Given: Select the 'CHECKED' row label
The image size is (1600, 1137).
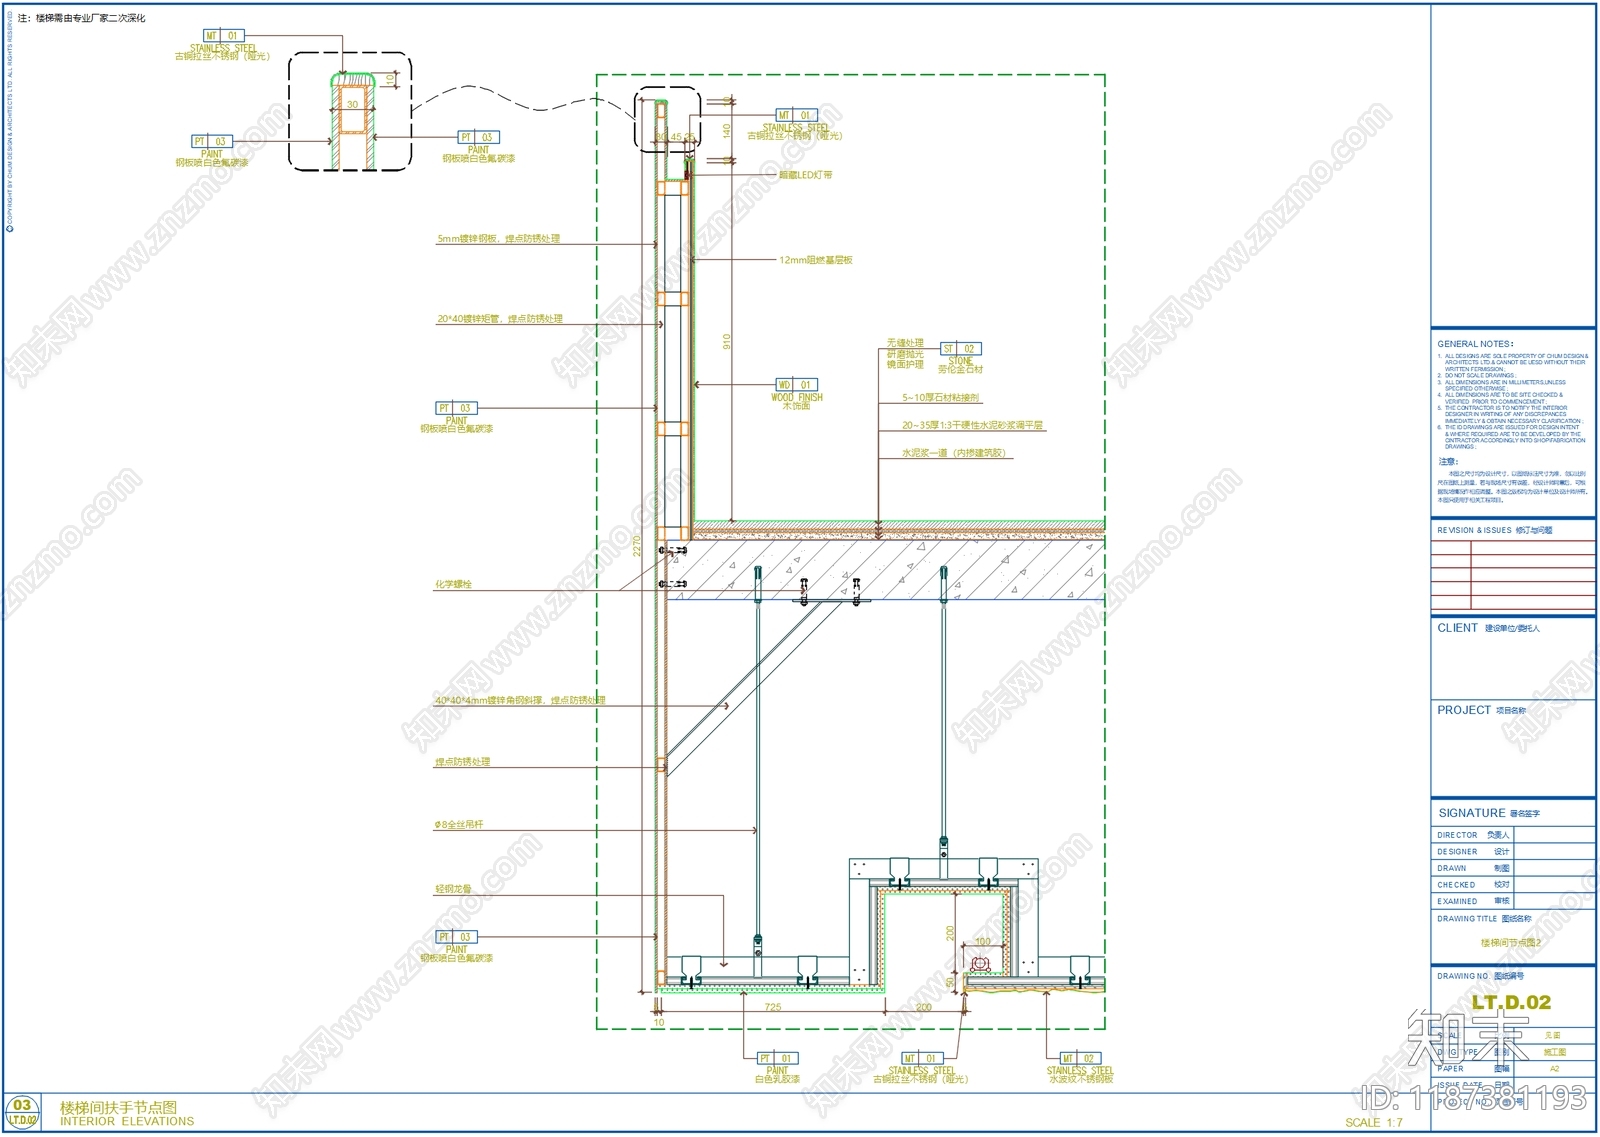Looking at the screenshot, I should [1456, 885].
